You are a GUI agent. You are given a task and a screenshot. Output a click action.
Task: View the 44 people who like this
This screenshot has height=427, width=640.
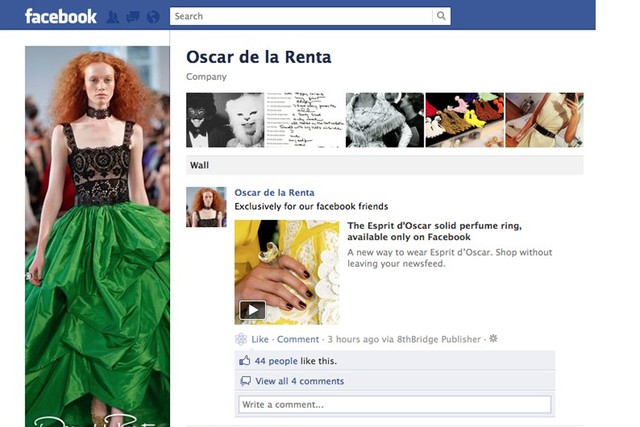(x=276, y=361)
